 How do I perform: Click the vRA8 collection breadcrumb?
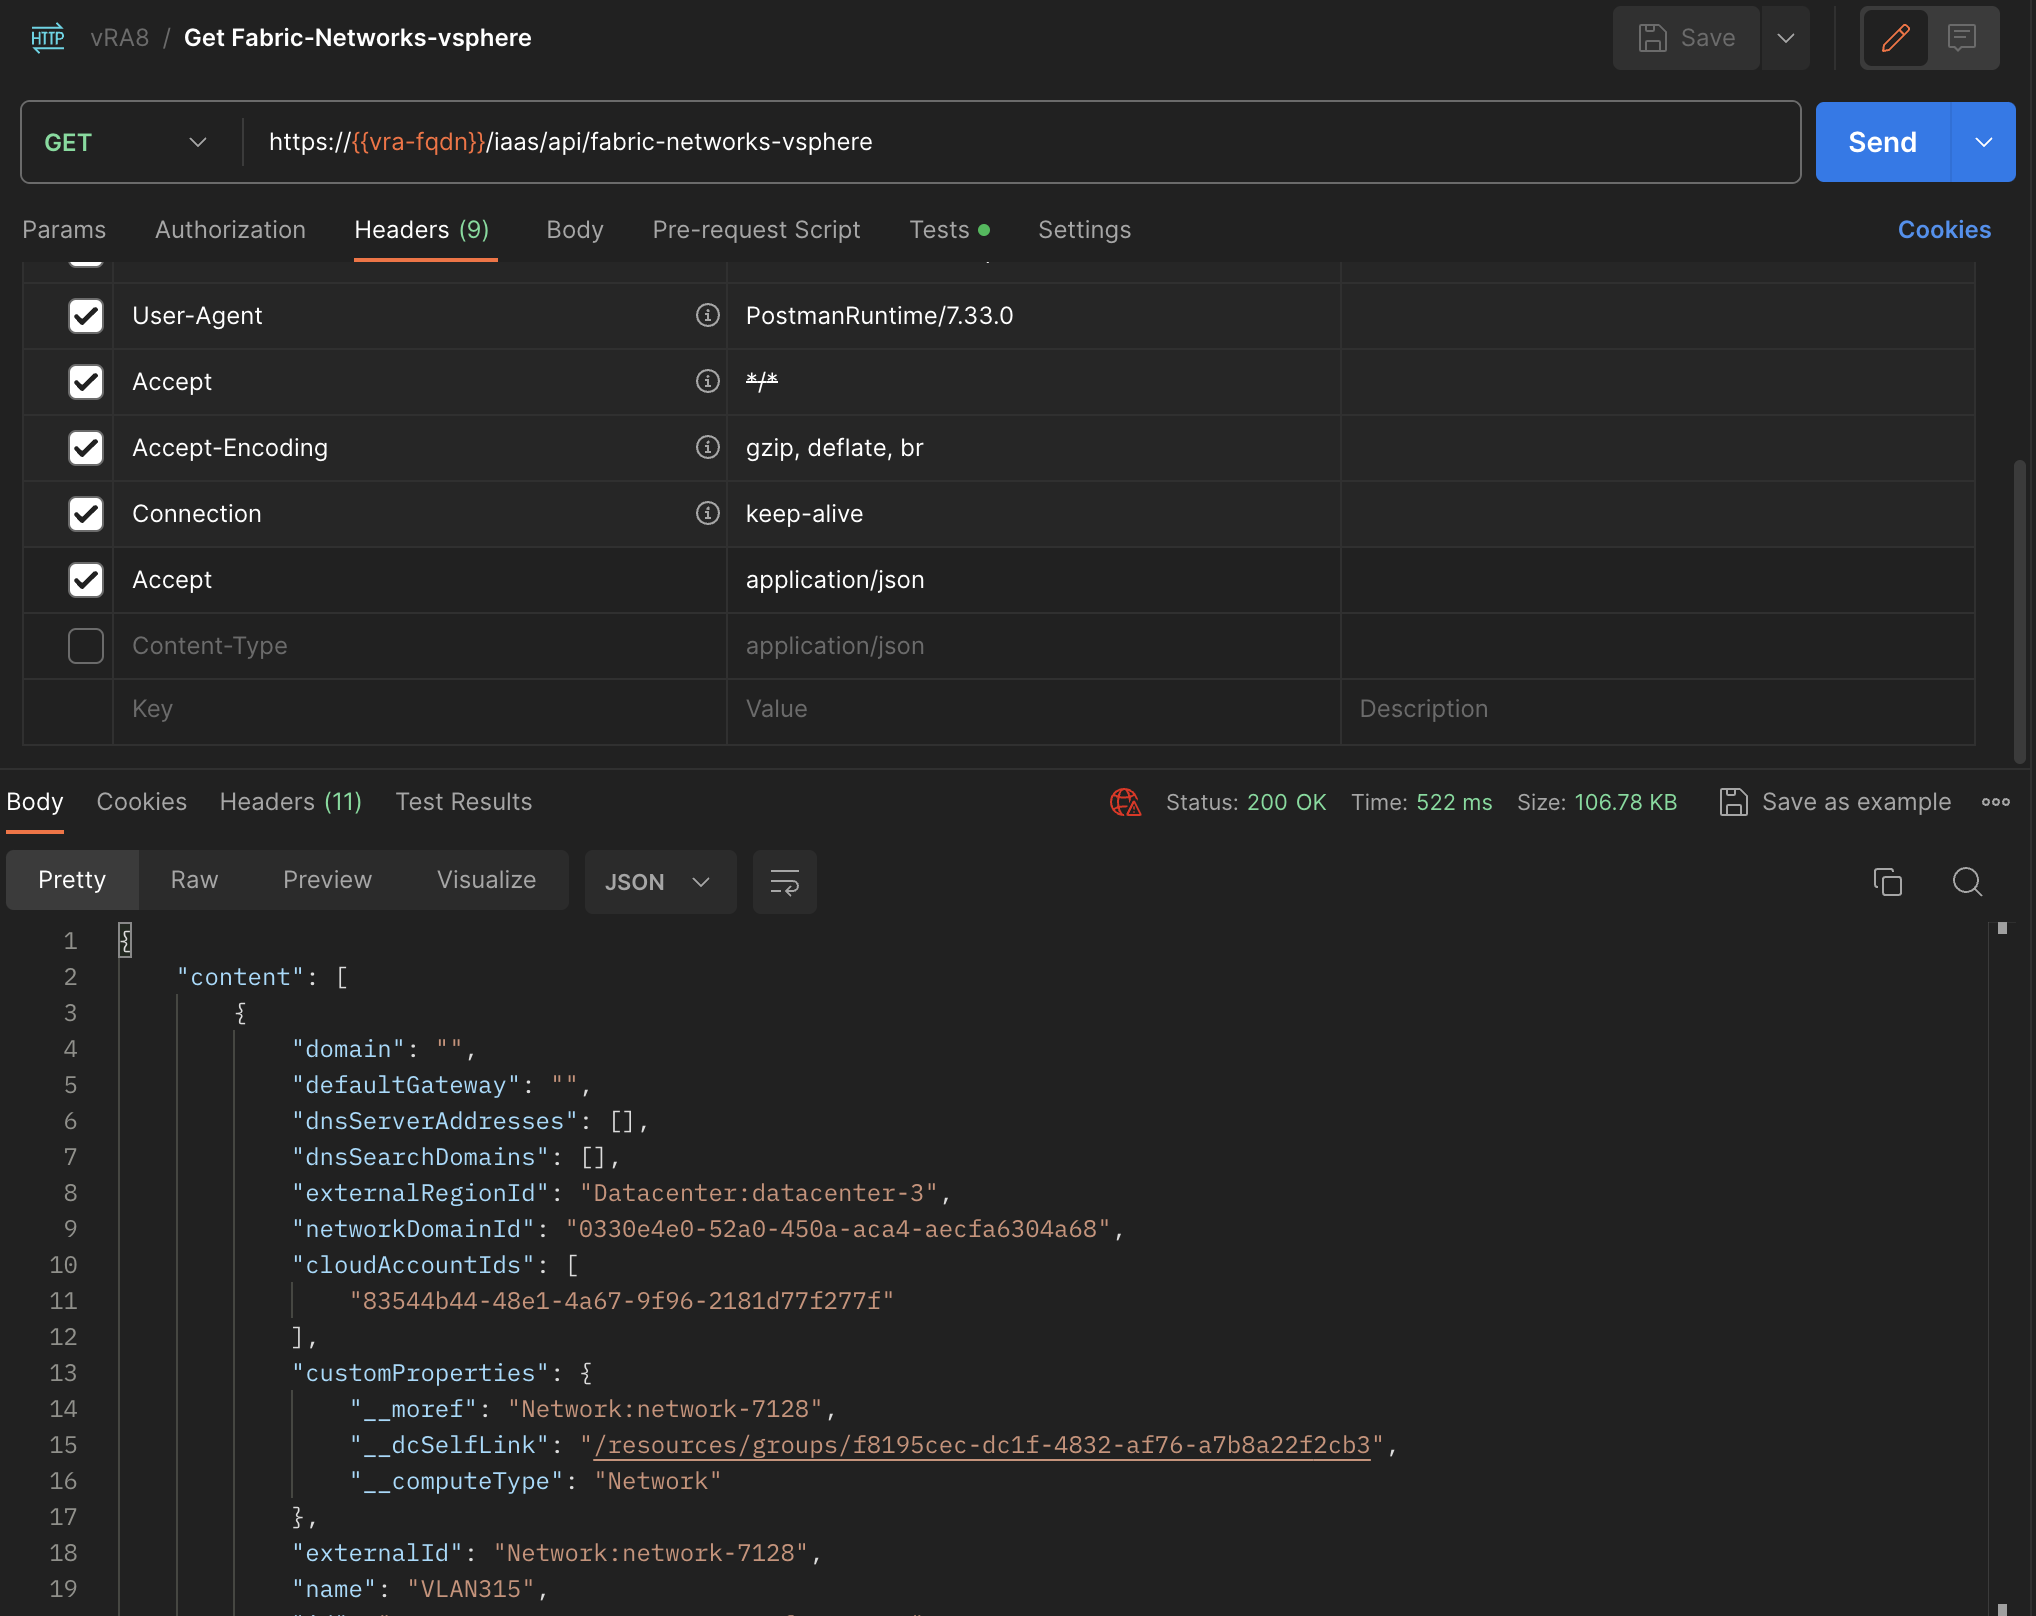120,38
